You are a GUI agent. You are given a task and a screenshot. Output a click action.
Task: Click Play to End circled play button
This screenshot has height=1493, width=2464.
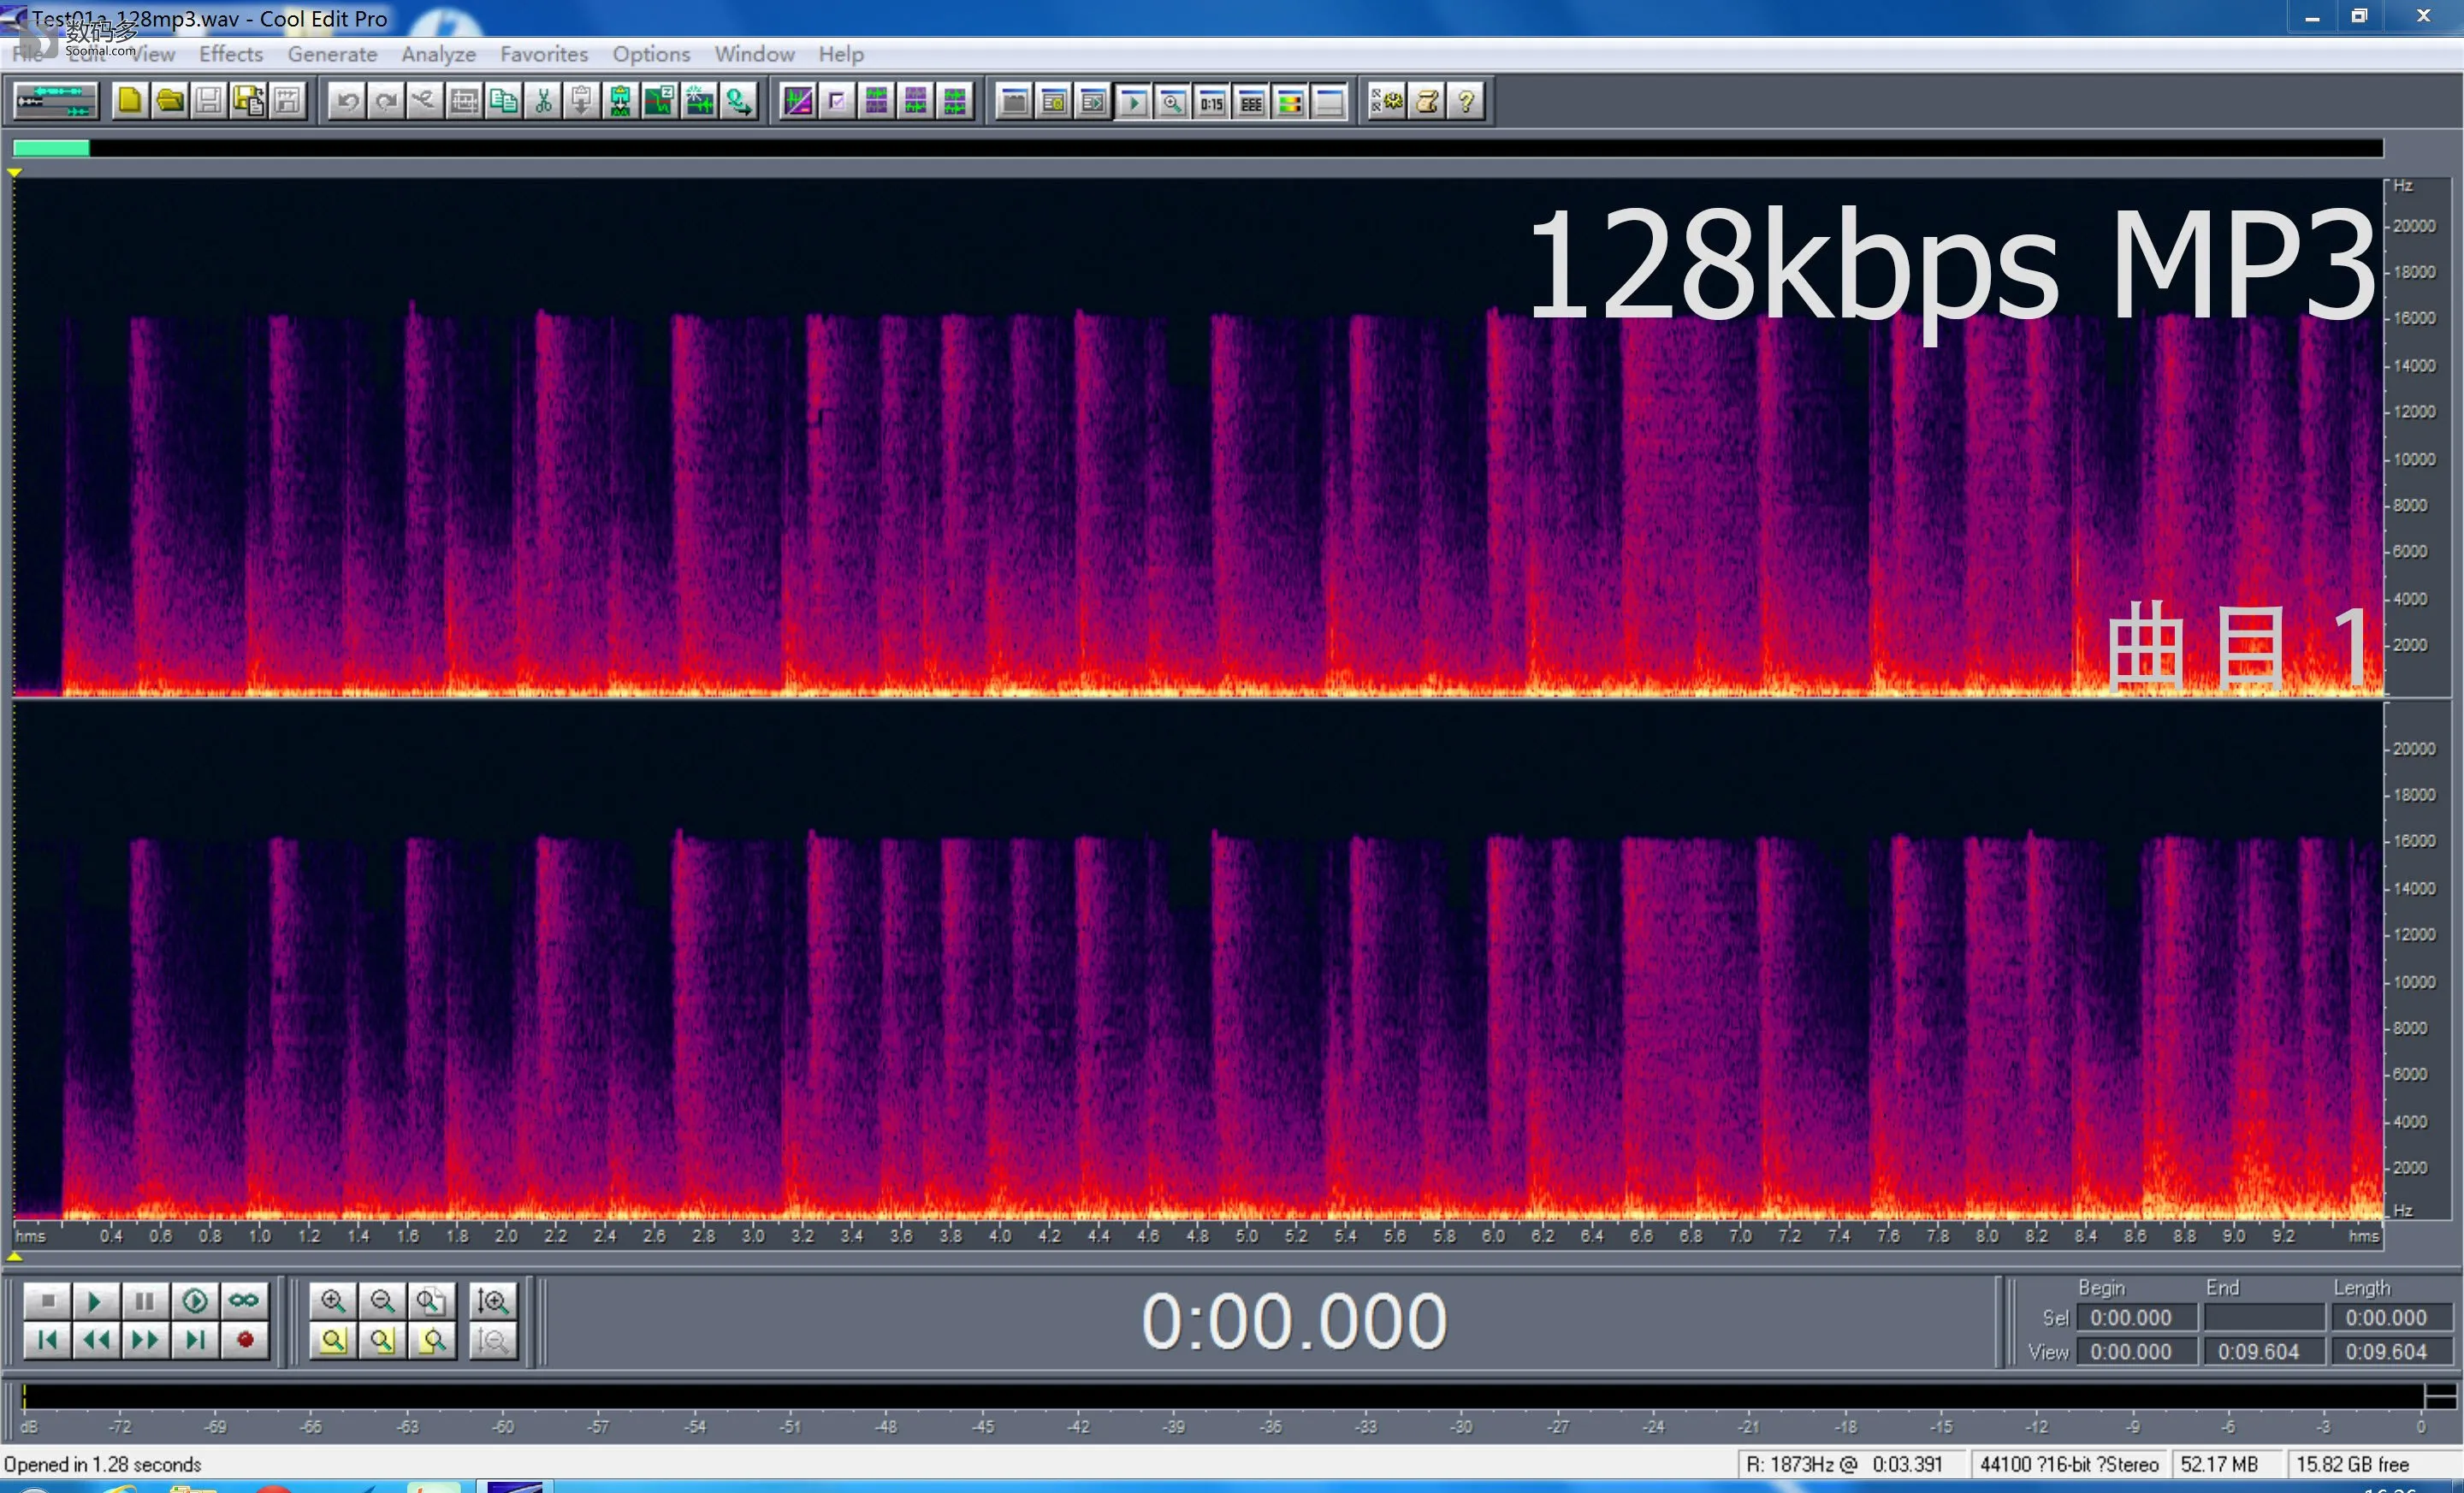pos(195,1300)
